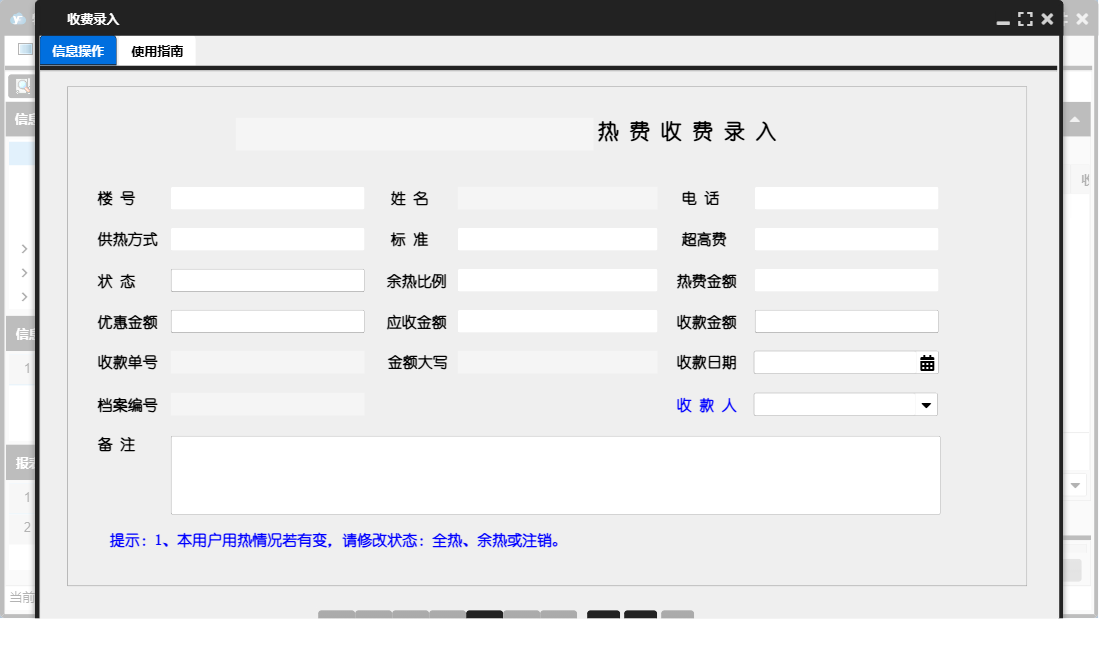Screen dimensions: 1099x655
Task: Click inside the 楼号 input field
Action: 267,197
